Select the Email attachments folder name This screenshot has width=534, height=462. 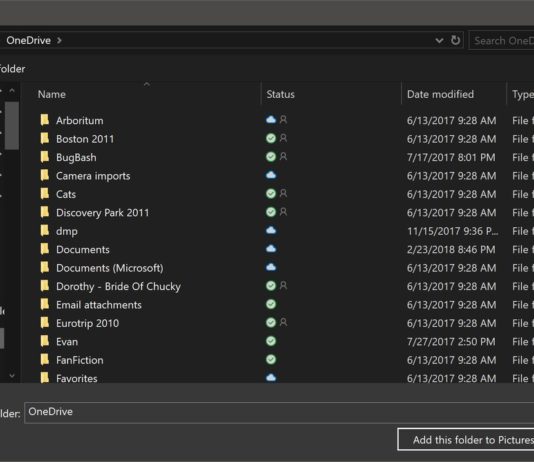click(99, 305)
